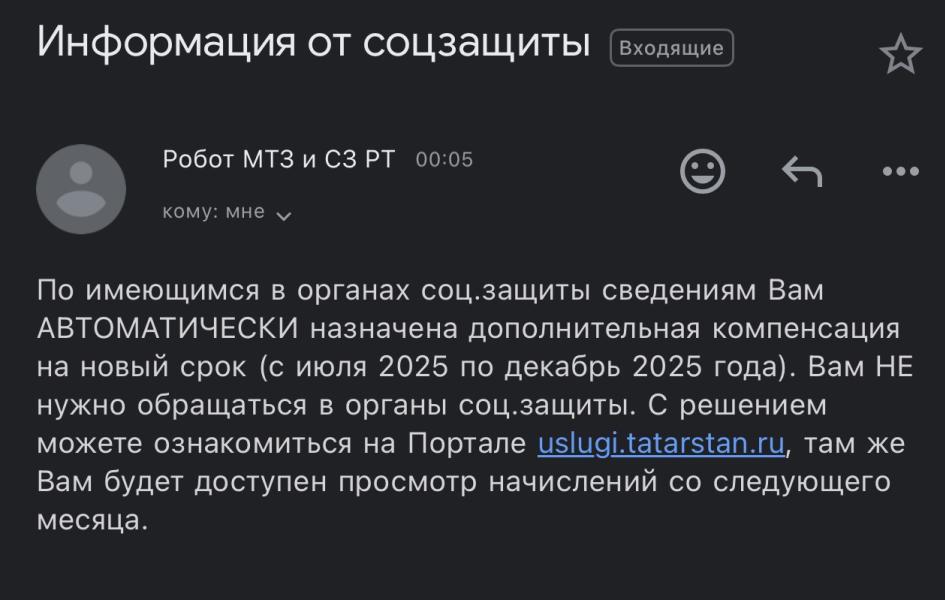
Task: Tap the 00:05 message timestamp
Action: 444,160
